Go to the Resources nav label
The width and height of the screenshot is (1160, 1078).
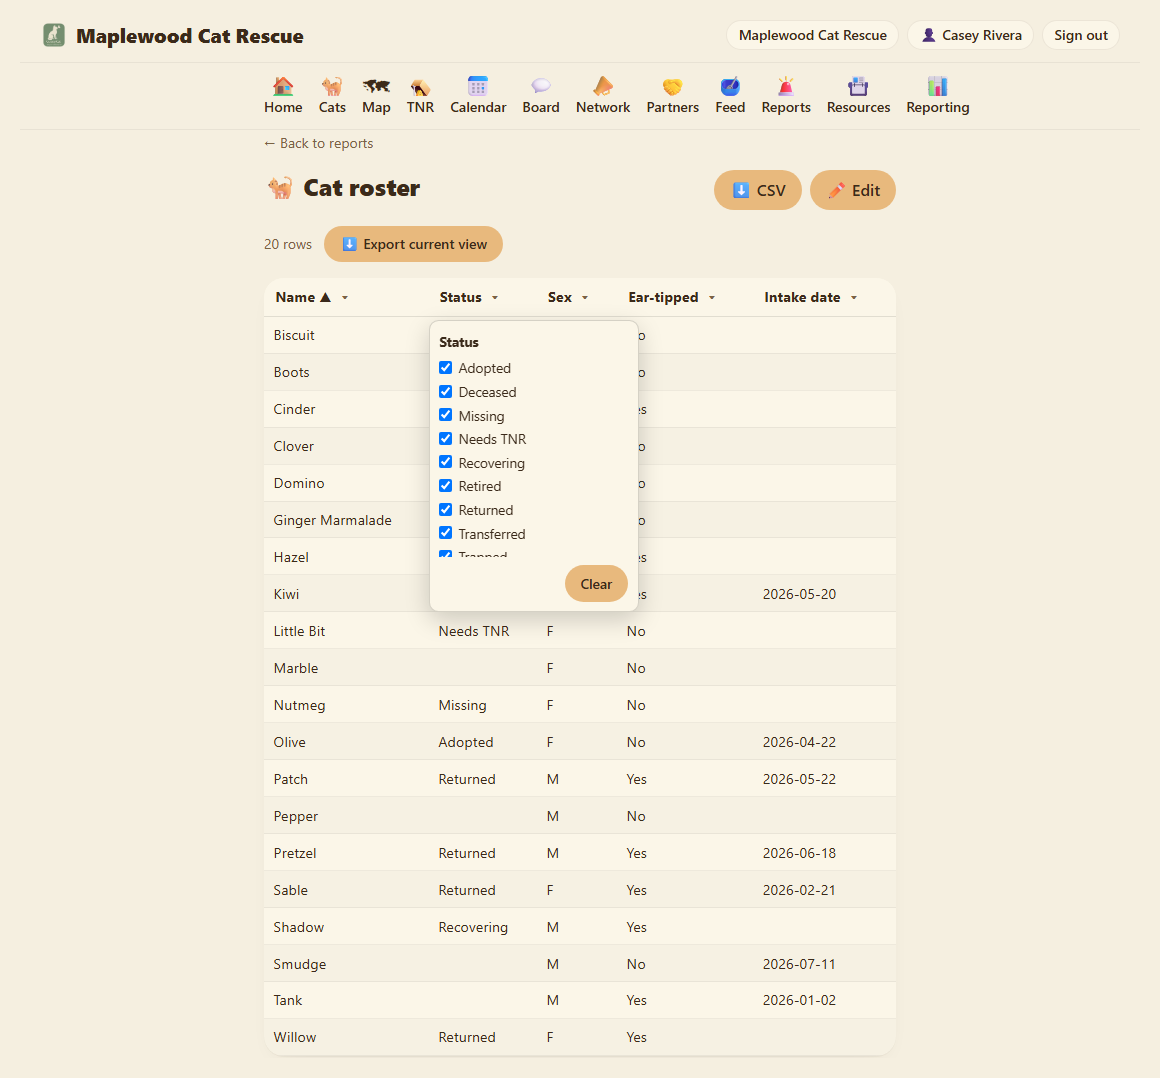pos(858,107)
